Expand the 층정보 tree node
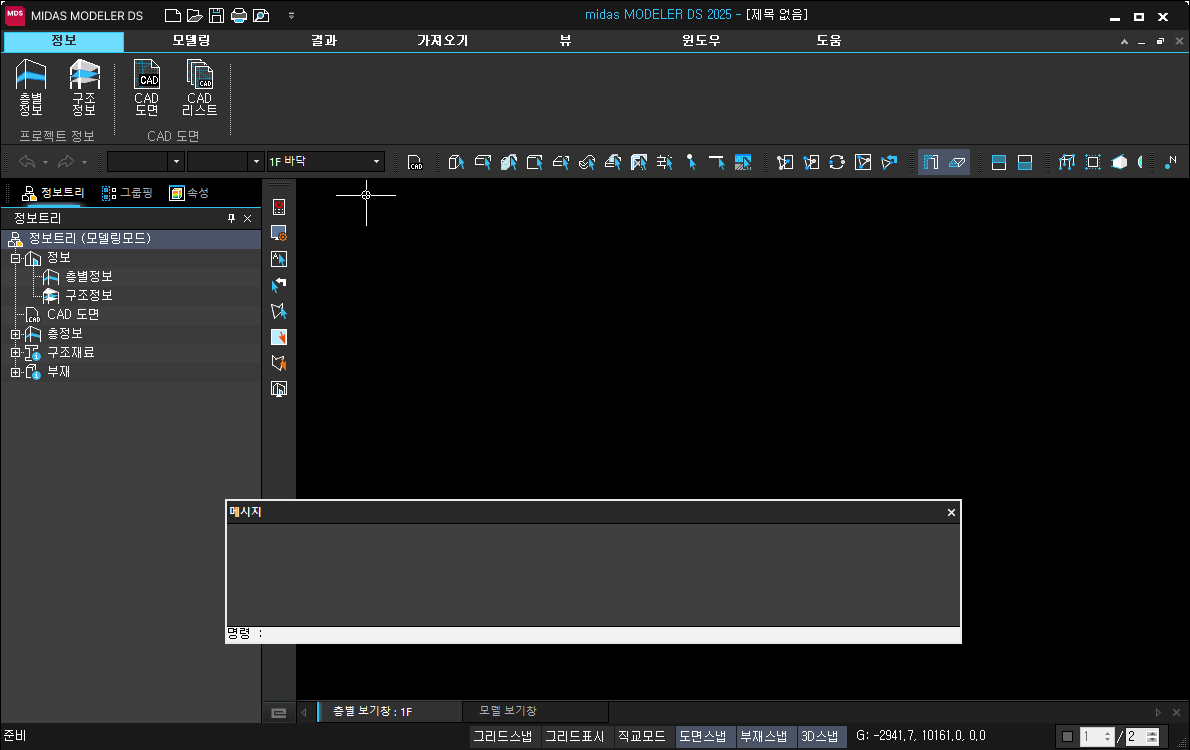Image resolution: width=1190 pixels, height=750 pixels. coord(15,334)
